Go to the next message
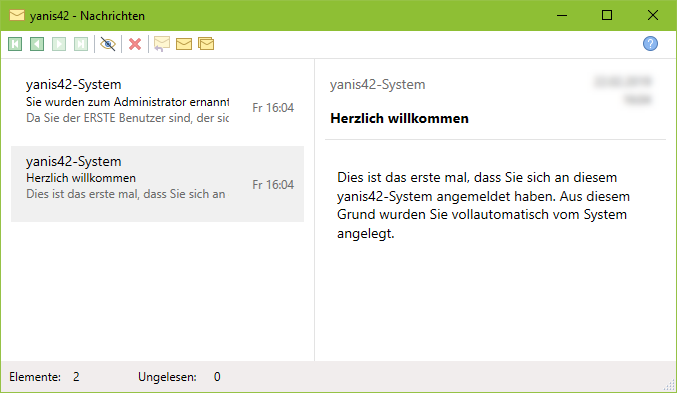 tap(59, 44)
